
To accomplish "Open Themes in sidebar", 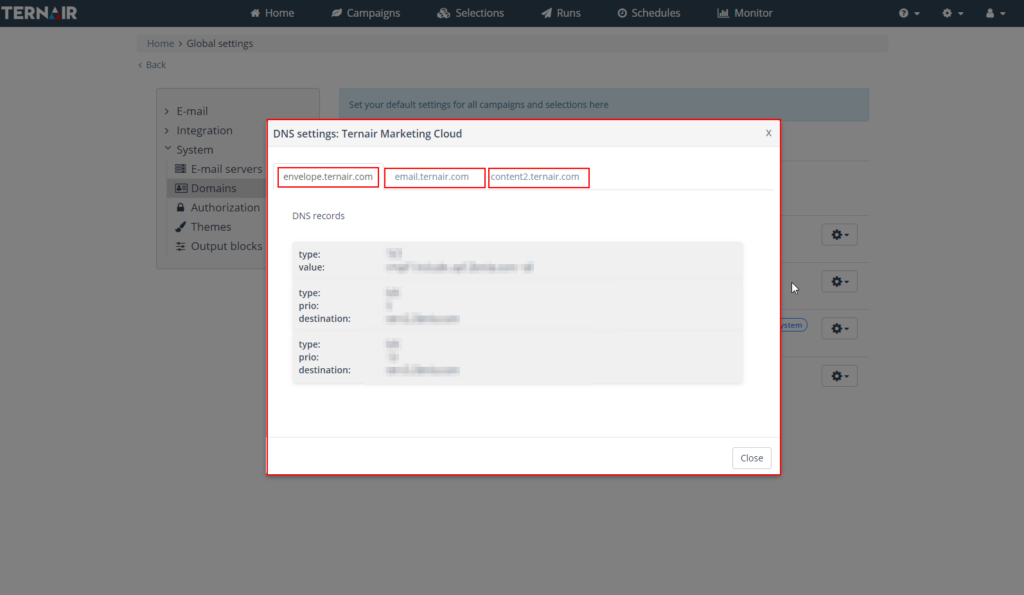I will point(203,227).
